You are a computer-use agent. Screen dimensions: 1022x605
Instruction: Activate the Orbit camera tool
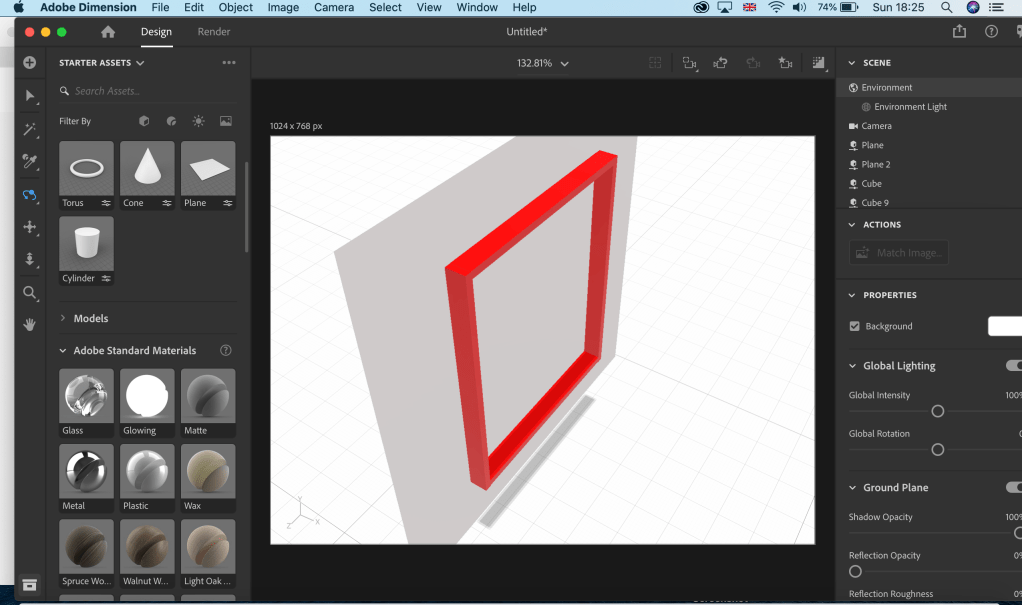point(30,195)
